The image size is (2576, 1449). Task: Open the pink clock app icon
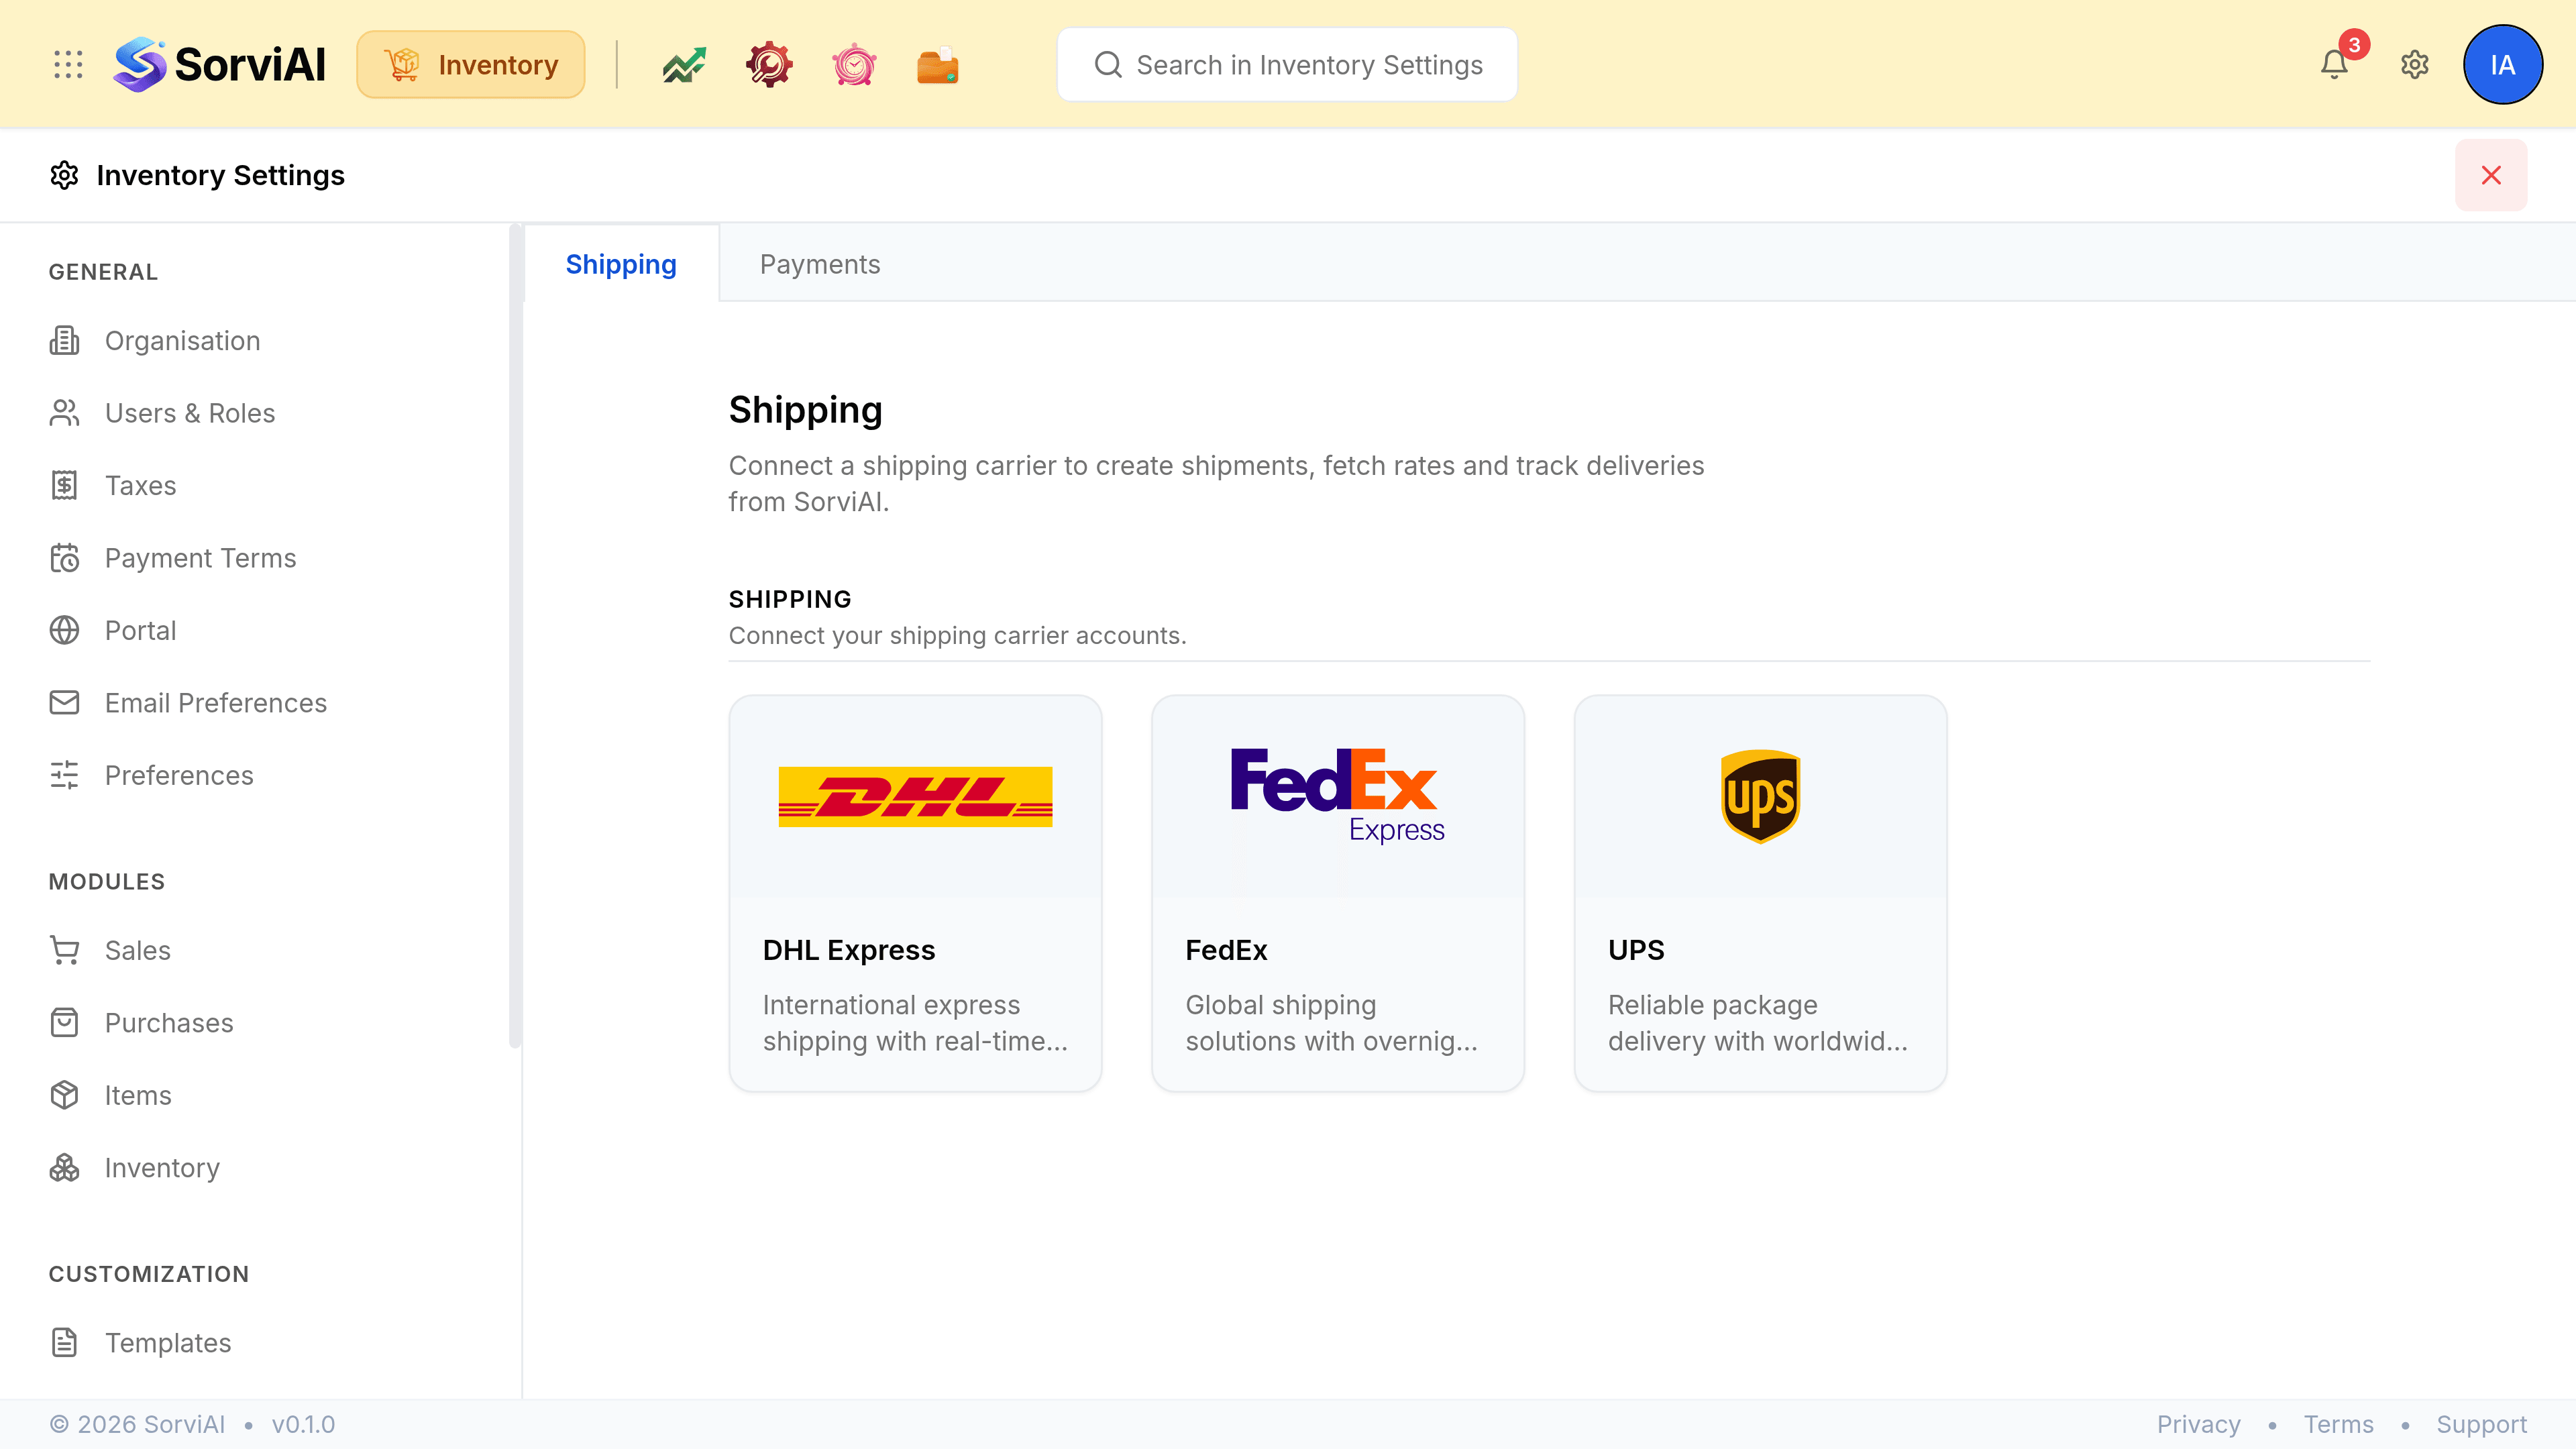tap(854, 65)
